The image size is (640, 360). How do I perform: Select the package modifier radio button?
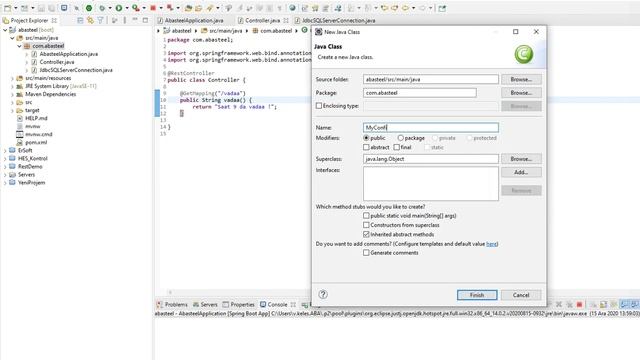point(400,138)
